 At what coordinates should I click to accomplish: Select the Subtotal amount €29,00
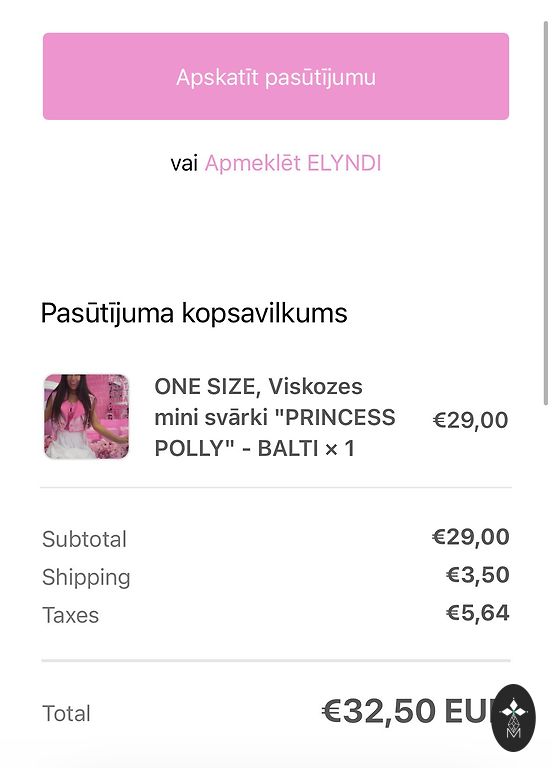click(x=471, y=537)
